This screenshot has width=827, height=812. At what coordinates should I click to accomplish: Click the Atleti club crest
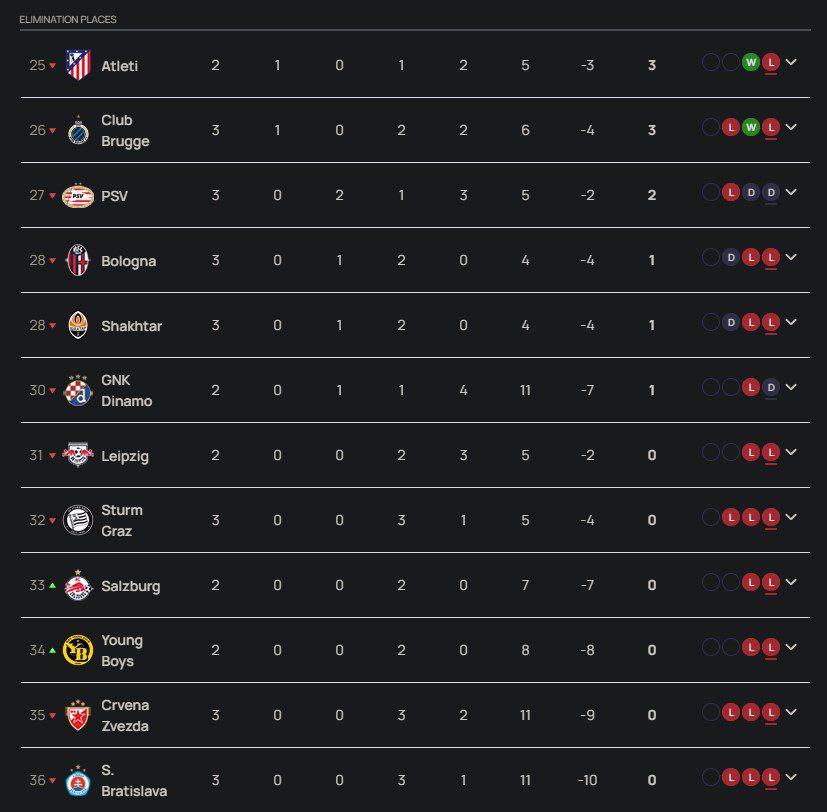click(77, 65)
